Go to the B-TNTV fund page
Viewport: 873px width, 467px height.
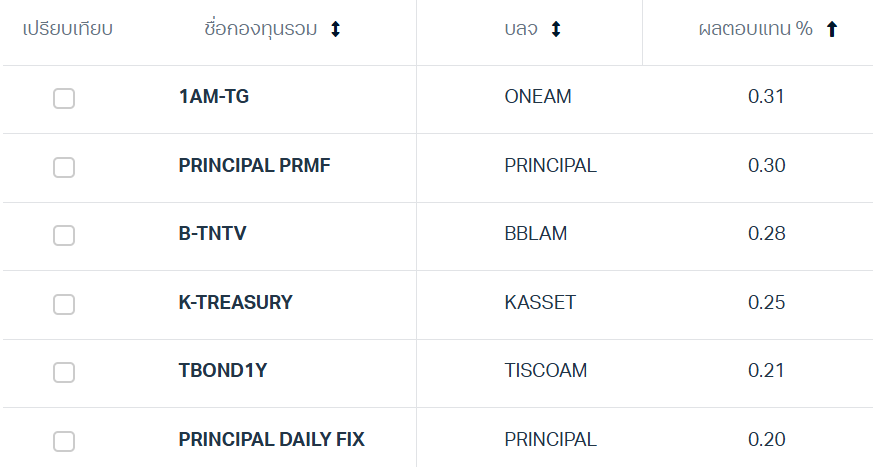(212, 234)
